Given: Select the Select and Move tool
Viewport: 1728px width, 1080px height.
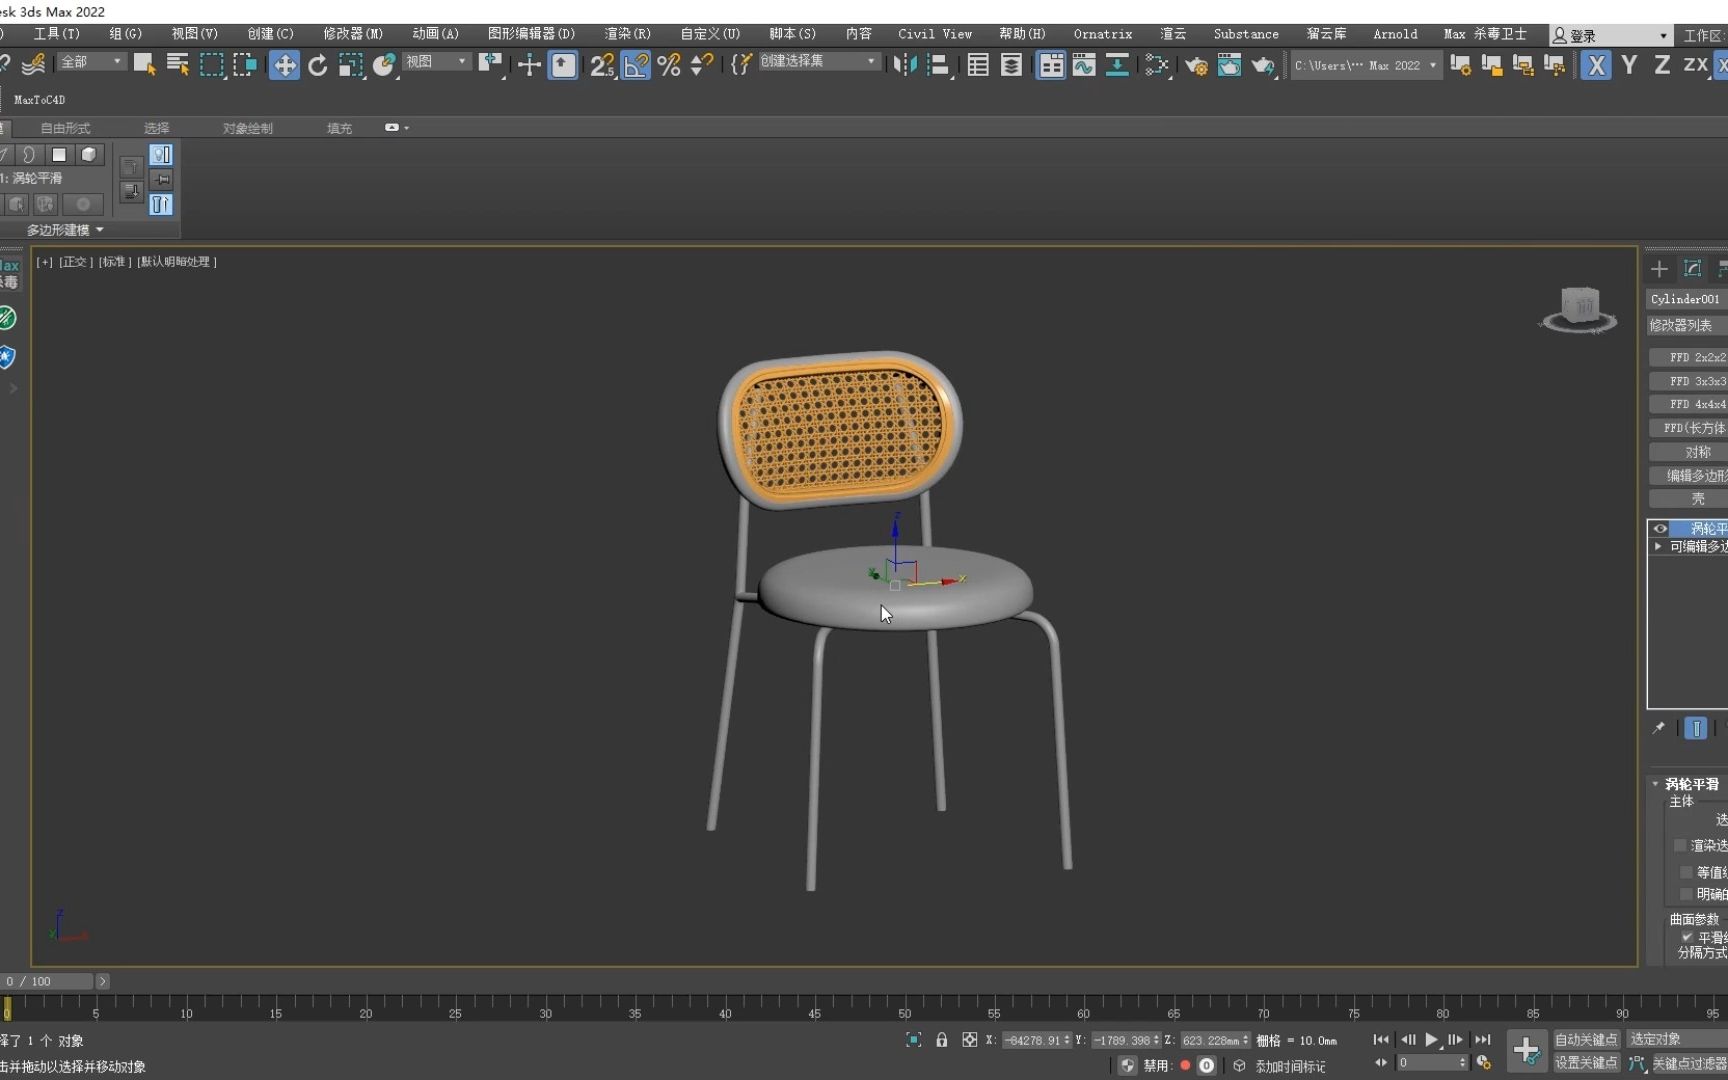Looking at the screenshot, I should click(285, 65).
